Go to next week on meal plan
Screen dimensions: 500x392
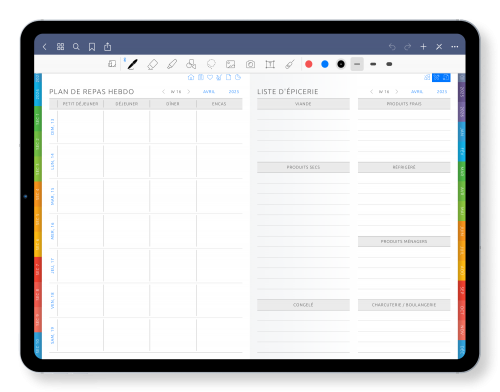[x=189, y=91]
